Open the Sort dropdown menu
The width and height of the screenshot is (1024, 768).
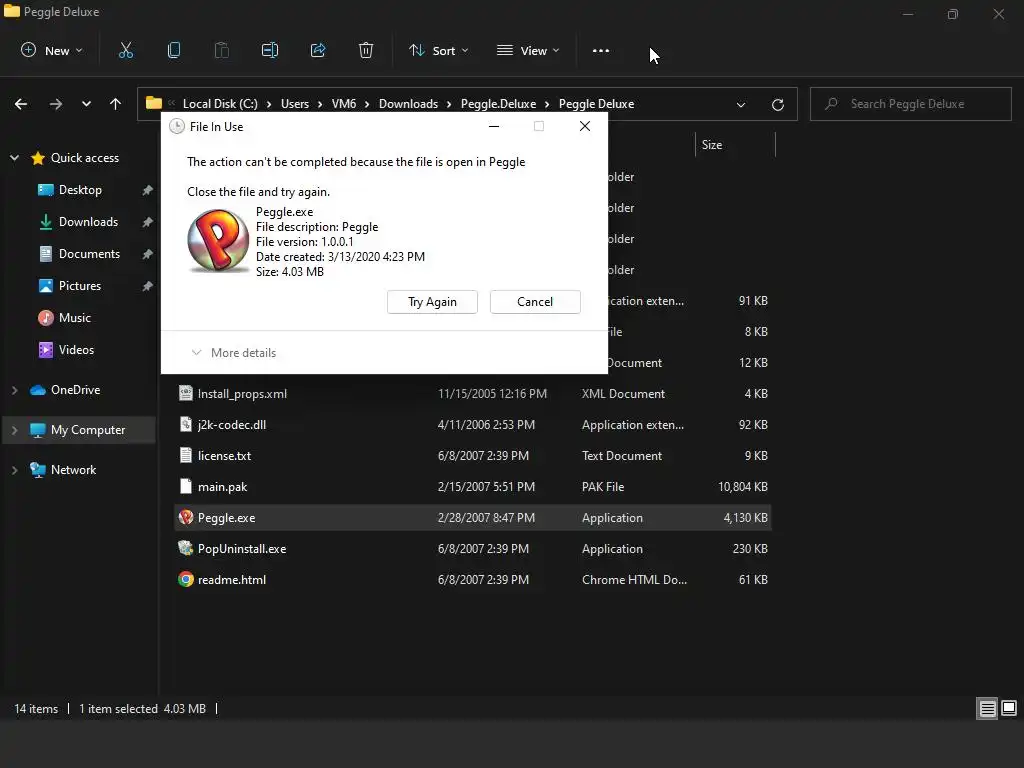coord(439,50)
